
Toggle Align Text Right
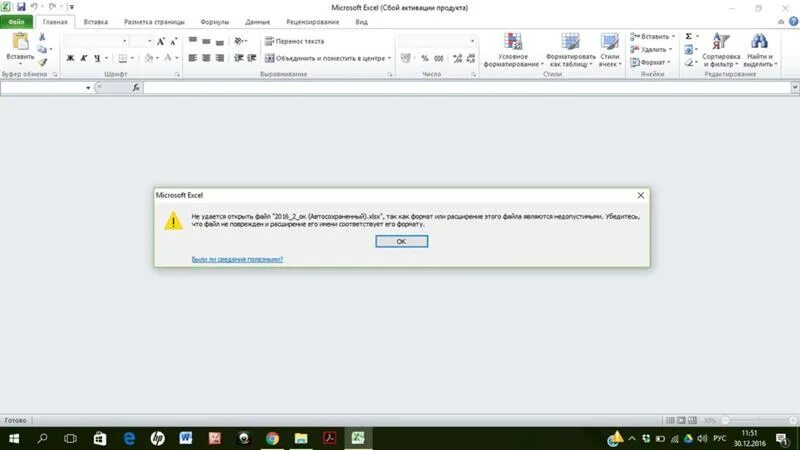pos(219,58)
